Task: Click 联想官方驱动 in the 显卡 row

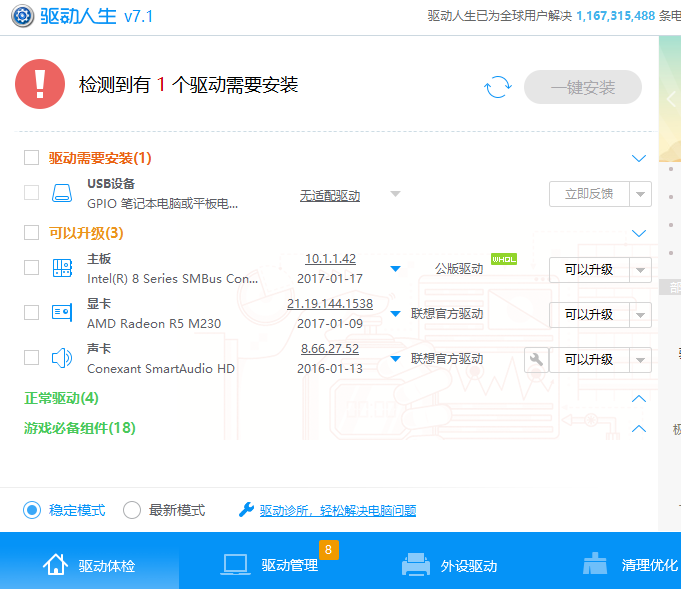Action: point(447,314)
